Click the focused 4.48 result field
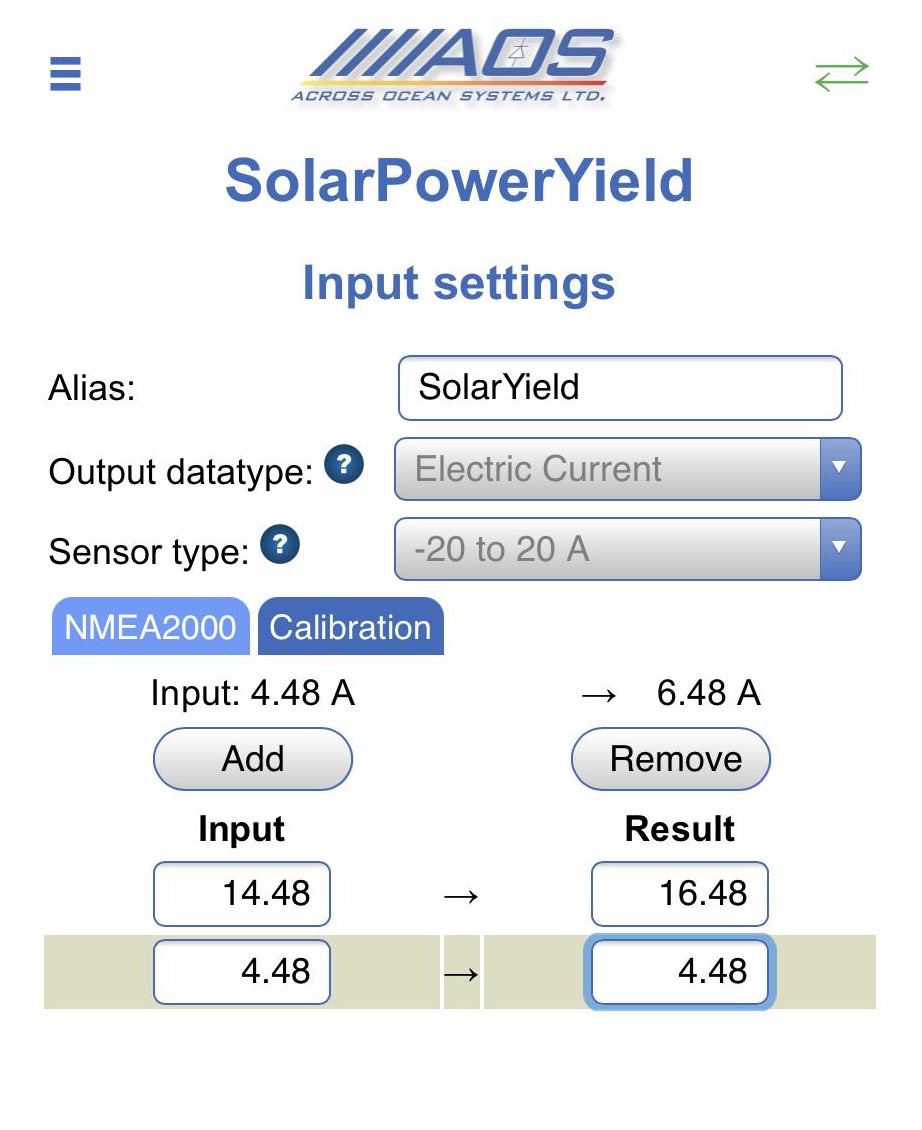The height and width of the screenshot is (1130, 922). (x=680, y=971)
